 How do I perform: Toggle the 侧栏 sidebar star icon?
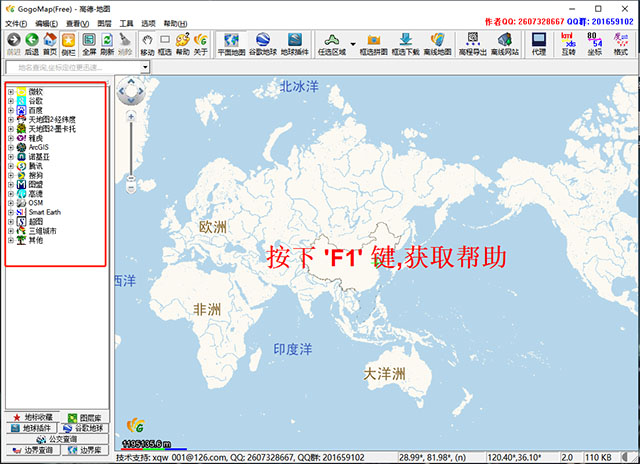[68, 40]
